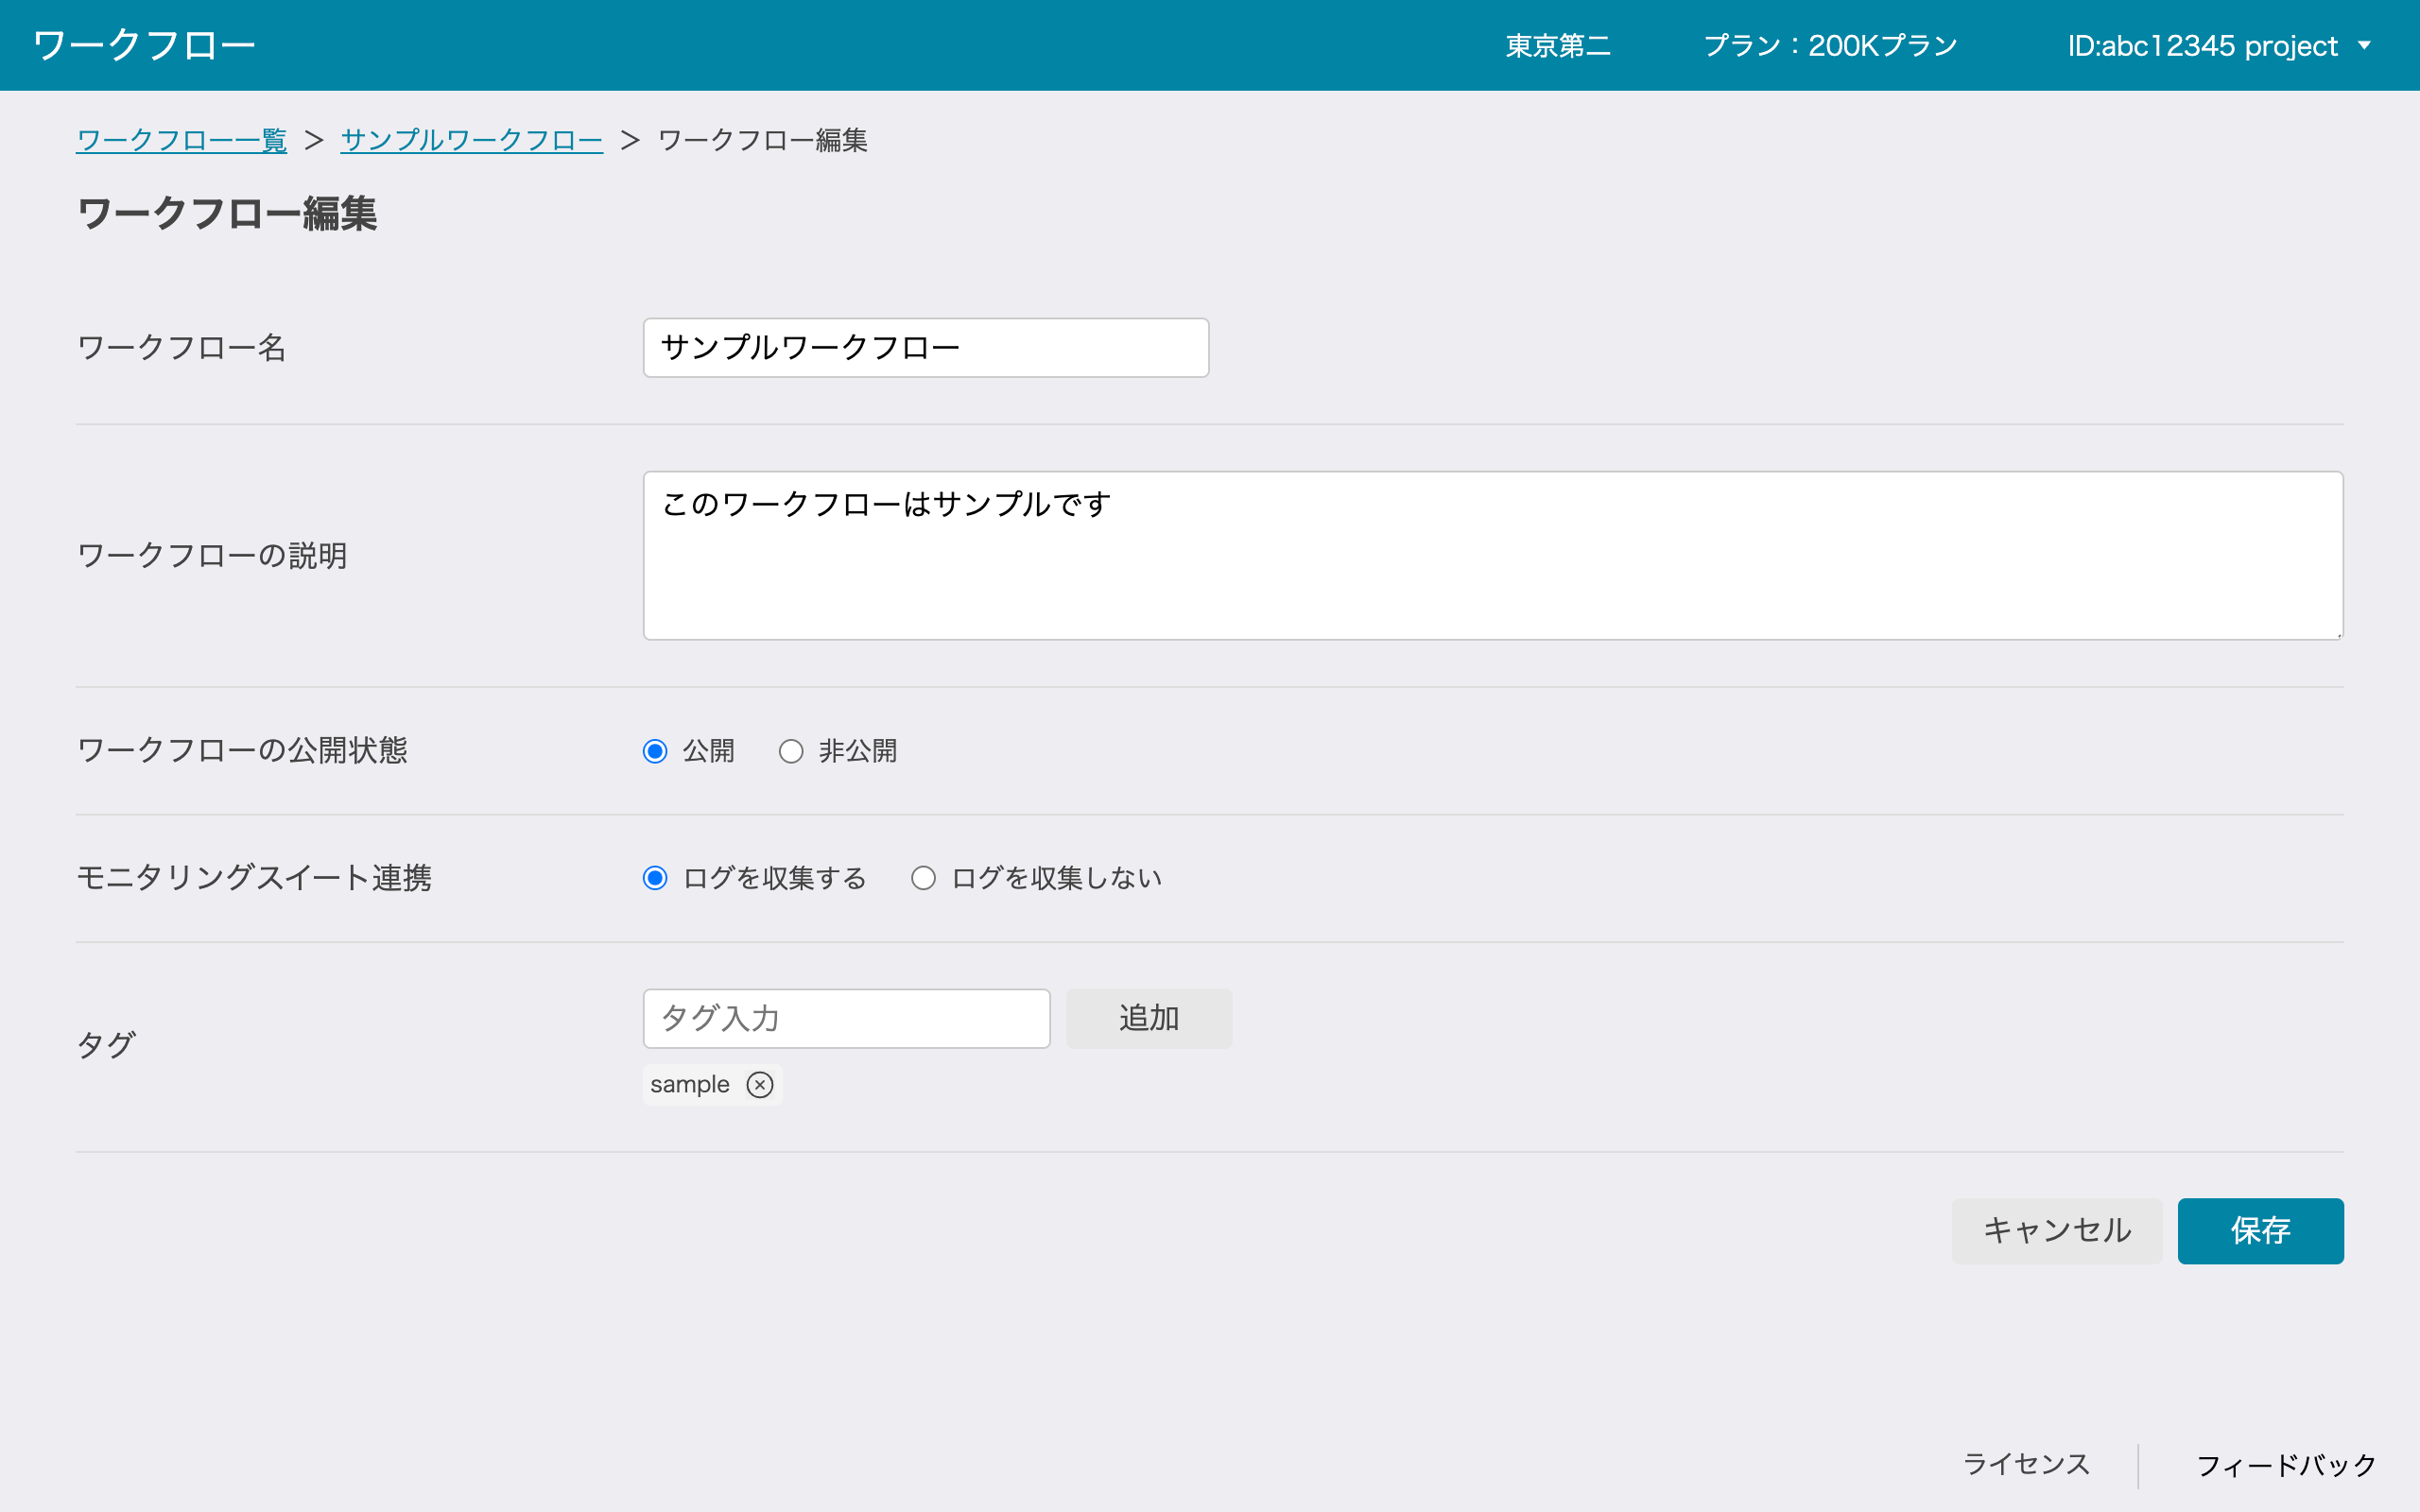The image size is (2420, 1512).
Task: Enable ログを収集しない option
Action: 923,878
